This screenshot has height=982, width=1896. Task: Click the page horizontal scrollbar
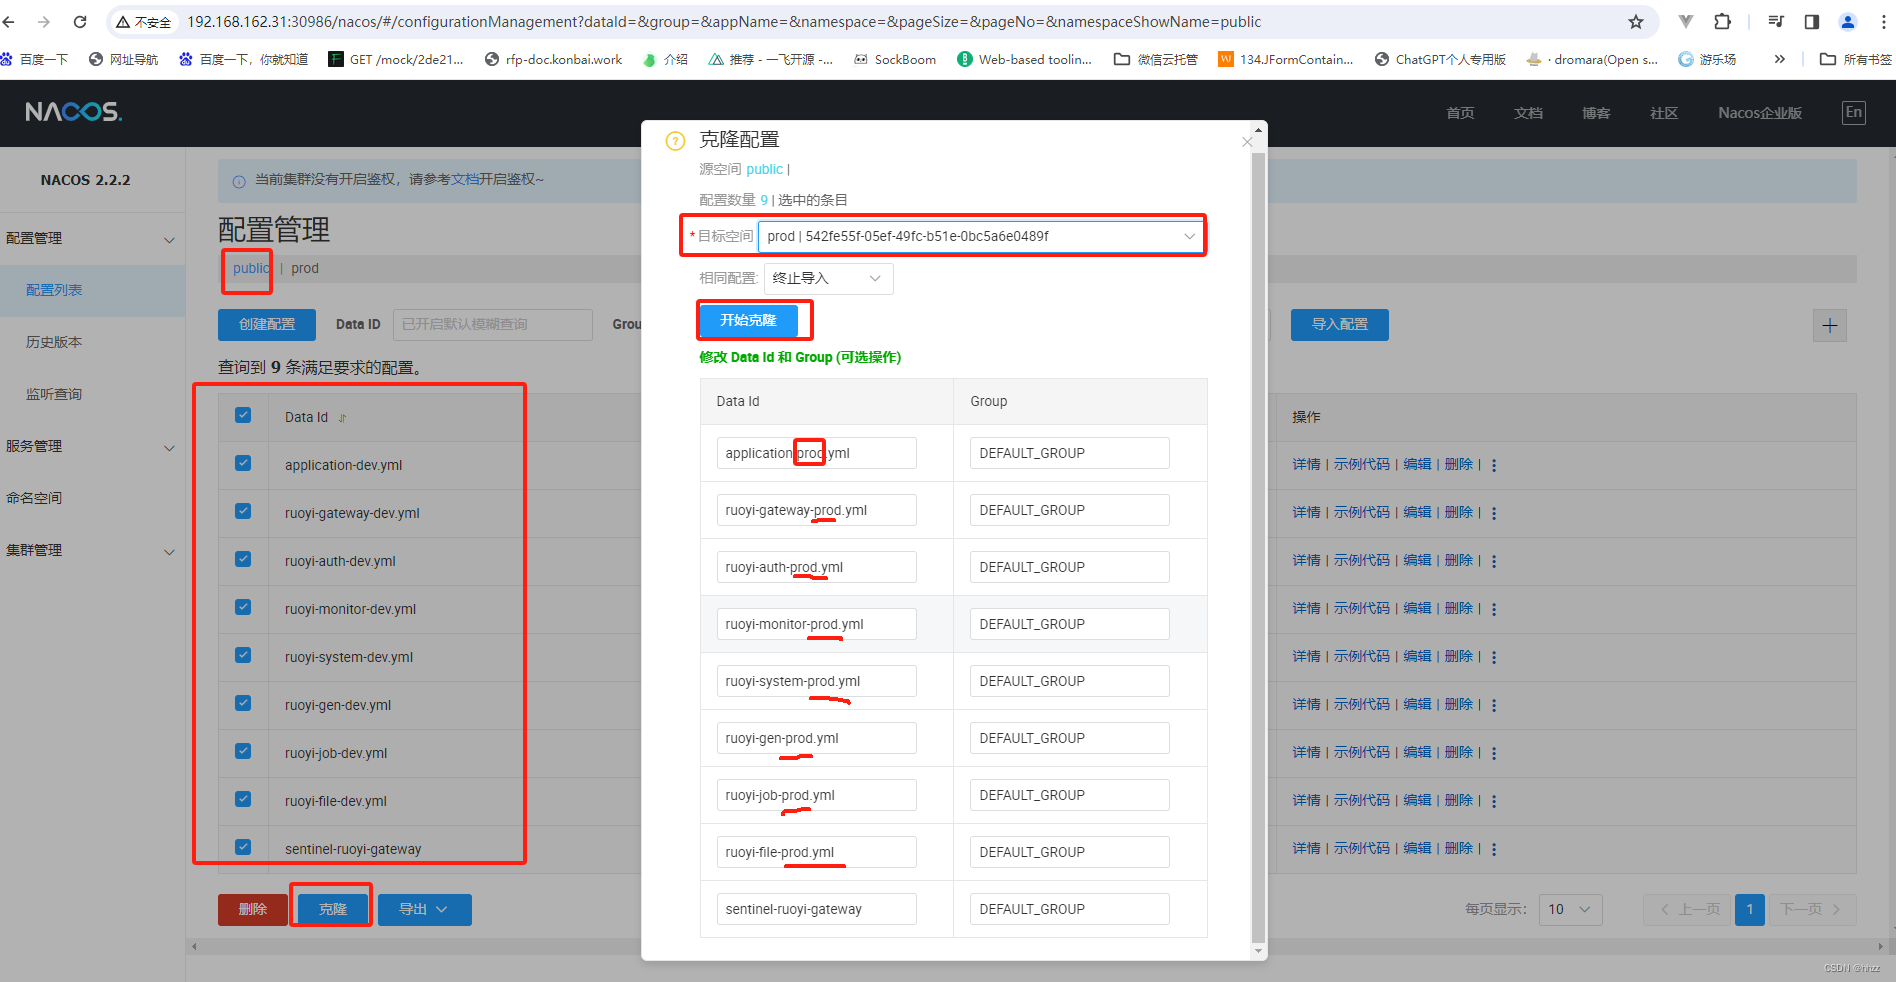coord(1037,946)
